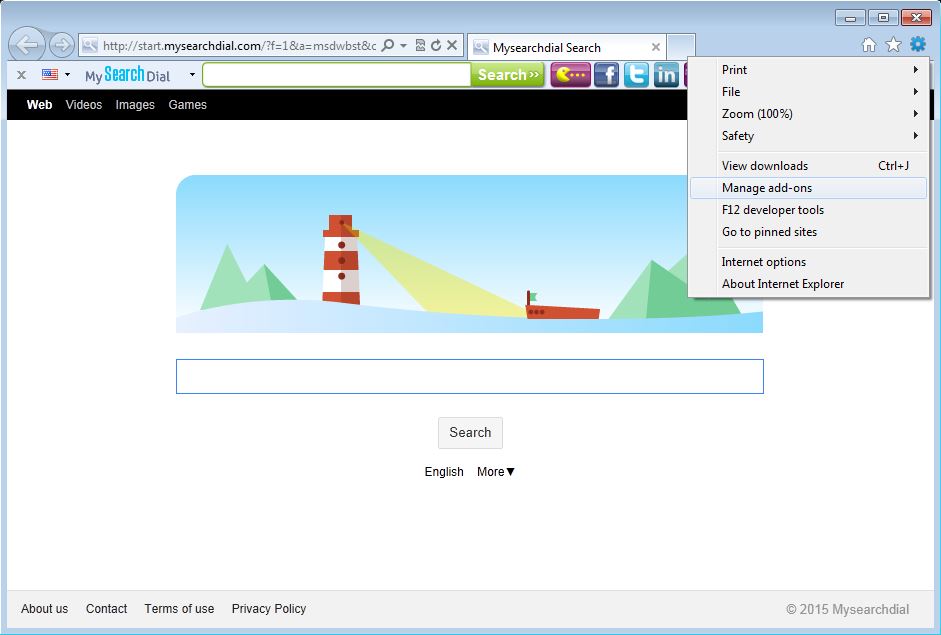
Task: Choose Go to pinned sites
Action: click(808, 232)
